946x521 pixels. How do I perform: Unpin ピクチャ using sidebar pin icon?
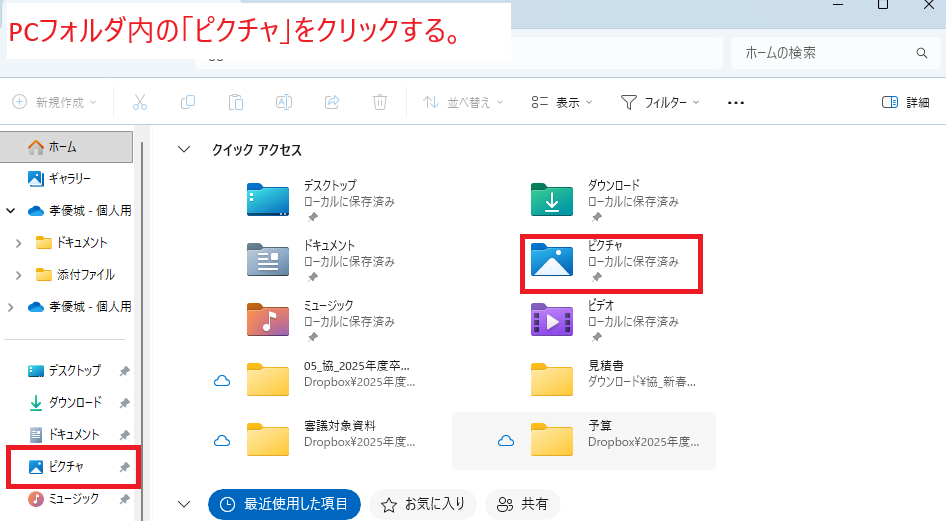[124, 467]
